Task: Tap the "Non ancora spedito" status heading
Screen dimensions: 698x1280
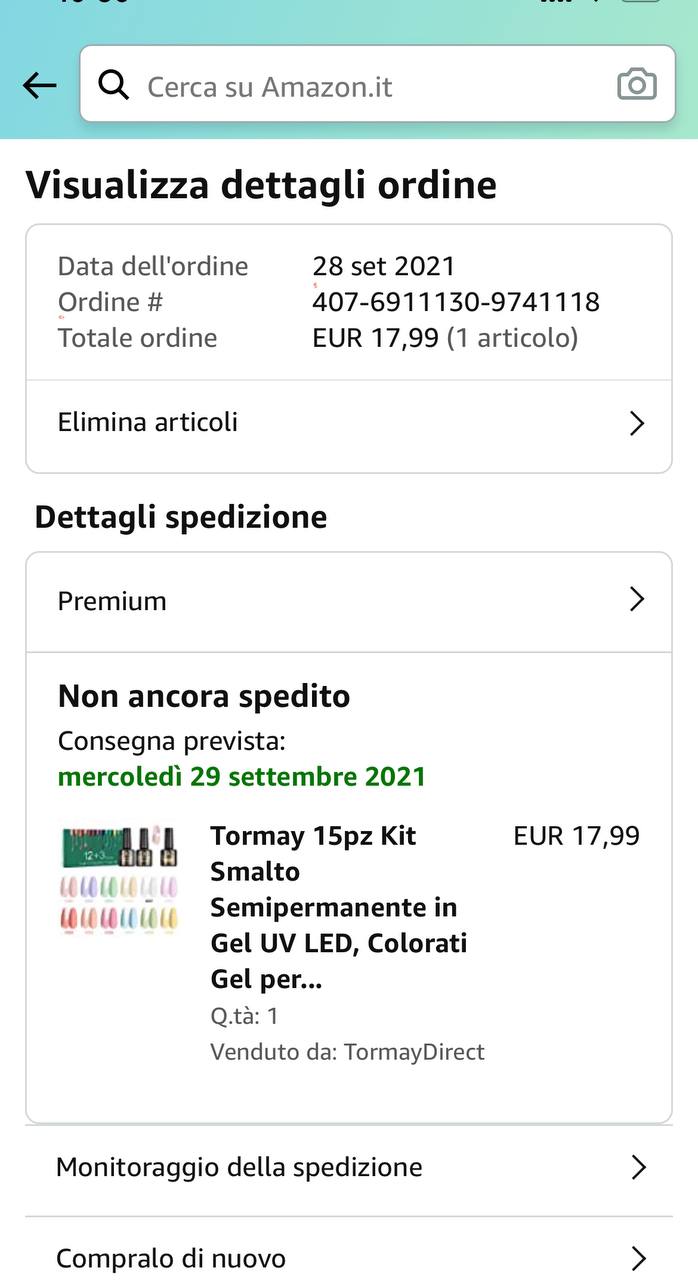Action: coord(204,696)
